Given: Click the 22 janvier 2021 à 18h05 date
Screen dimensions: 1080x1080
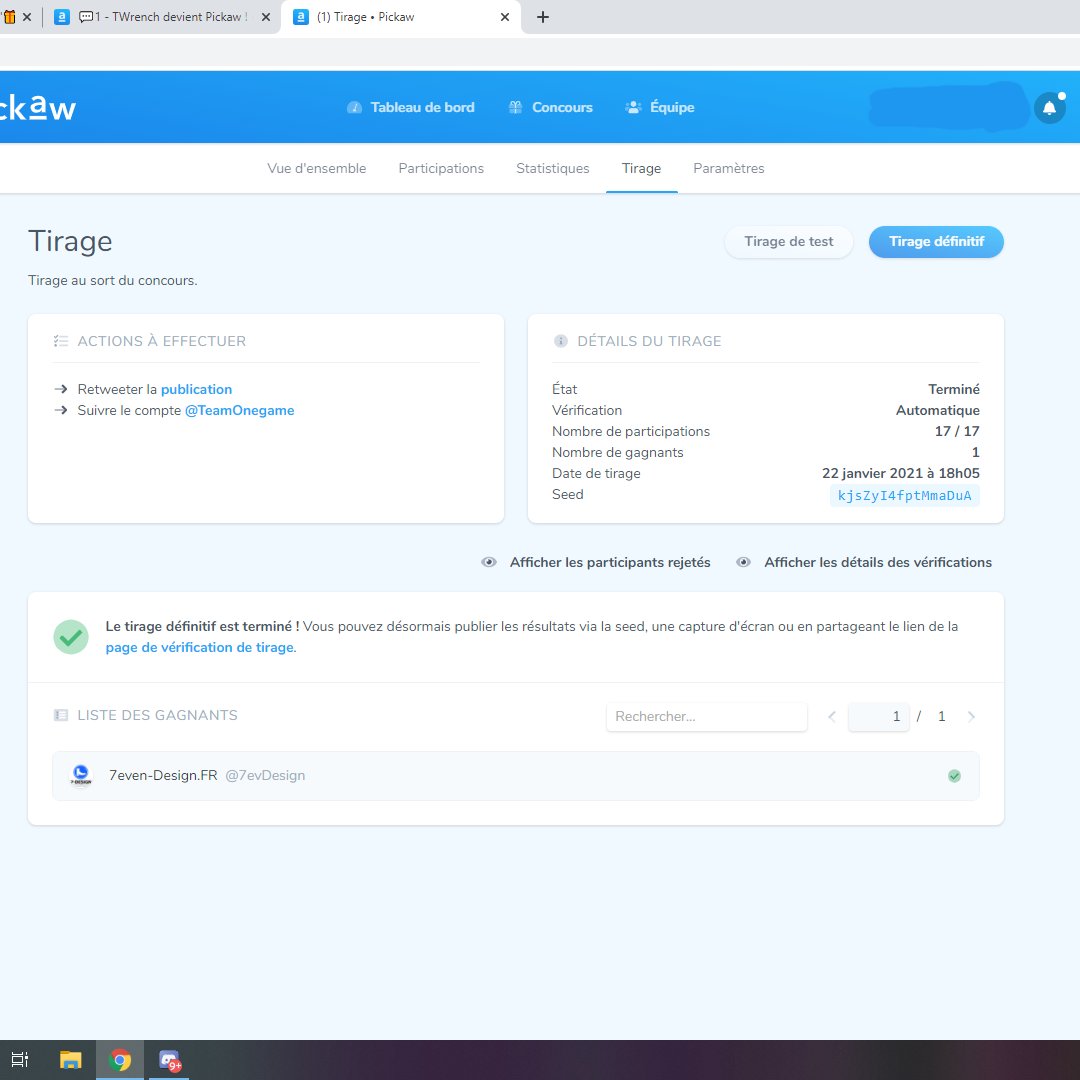Looking at the screenshot, I should (900, 473).
